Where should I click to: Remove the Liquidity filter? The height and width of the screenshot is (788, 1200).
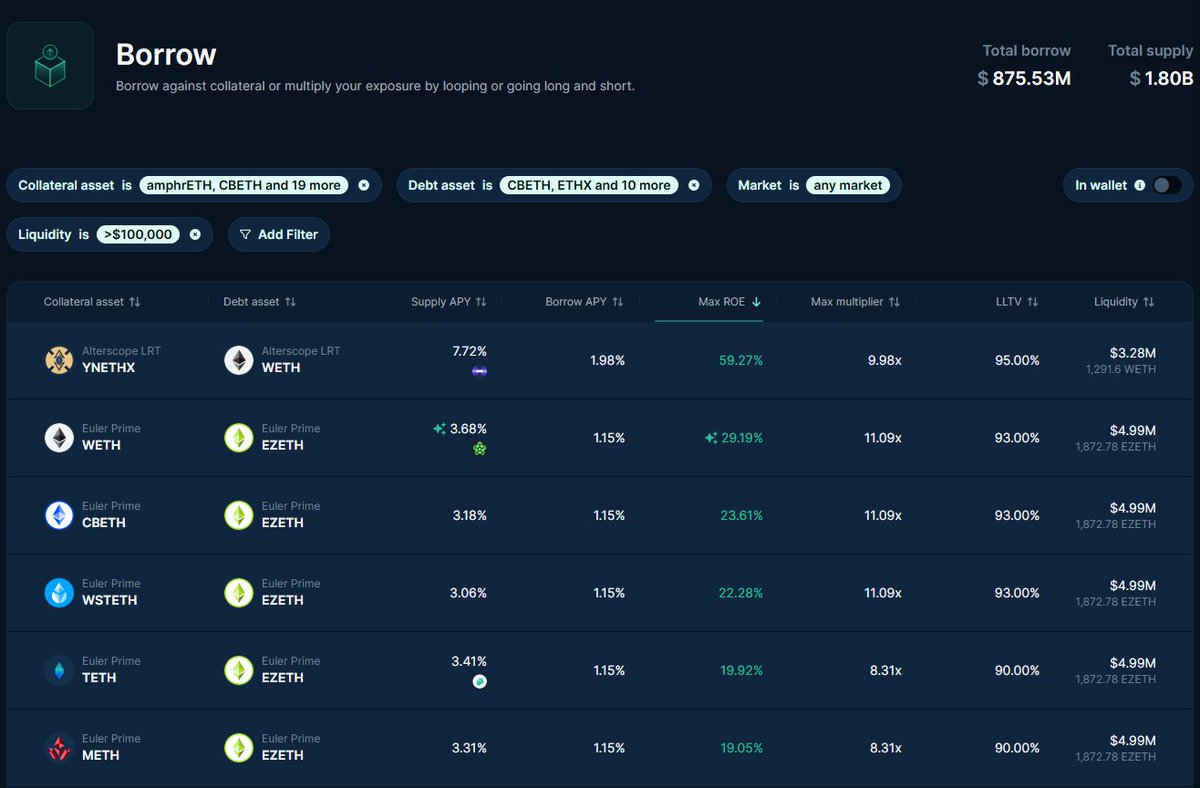tap(195, 234)
